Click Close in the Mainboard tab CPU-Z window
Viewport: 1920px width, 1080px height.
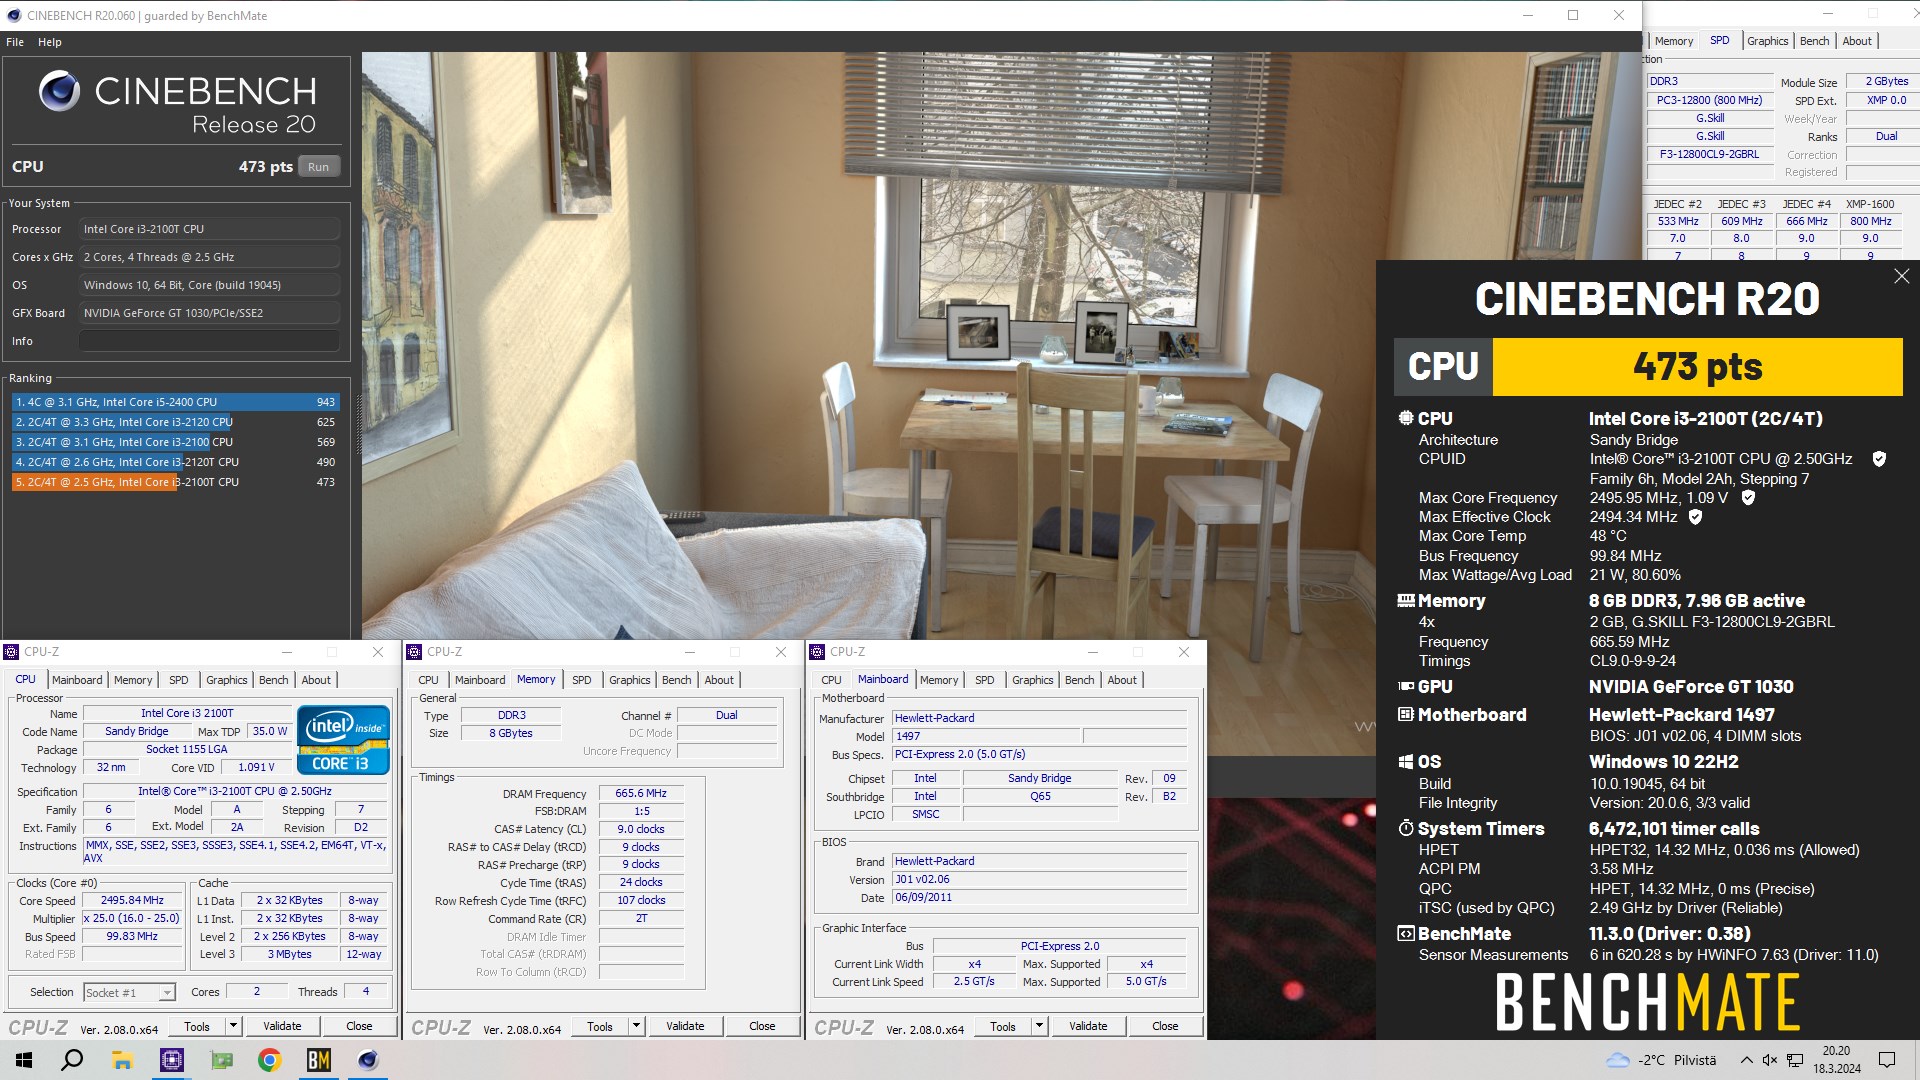tap(1165, 1026)
